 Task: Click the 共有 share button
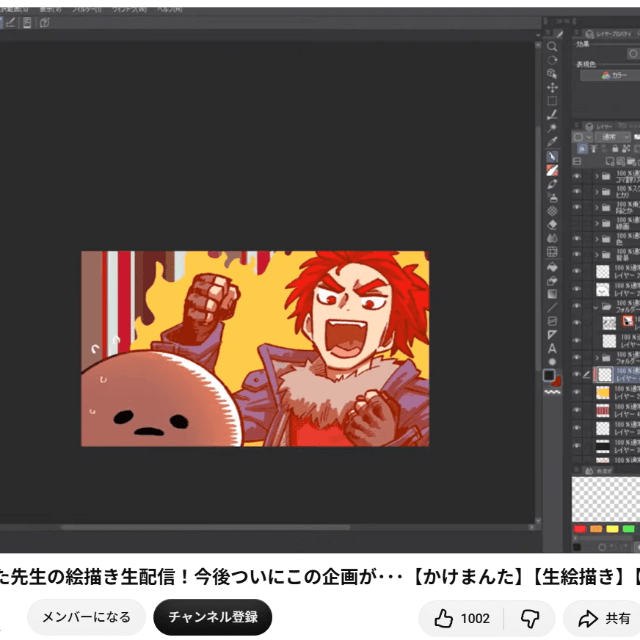(x=604, y=618)
